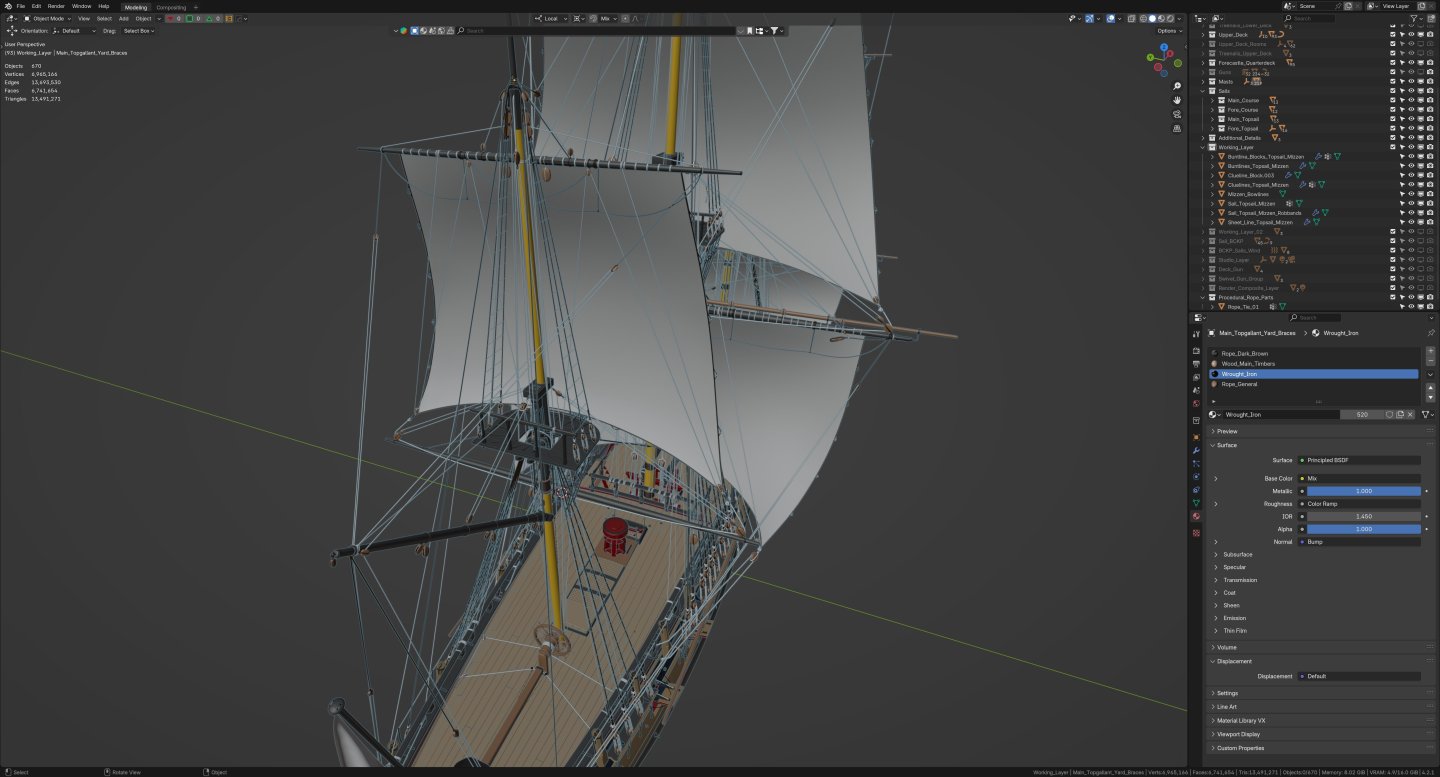This screenshot has height=777, width=1440.
Task: Move material slot down arrow
Action: click(x=1430, y=398)
